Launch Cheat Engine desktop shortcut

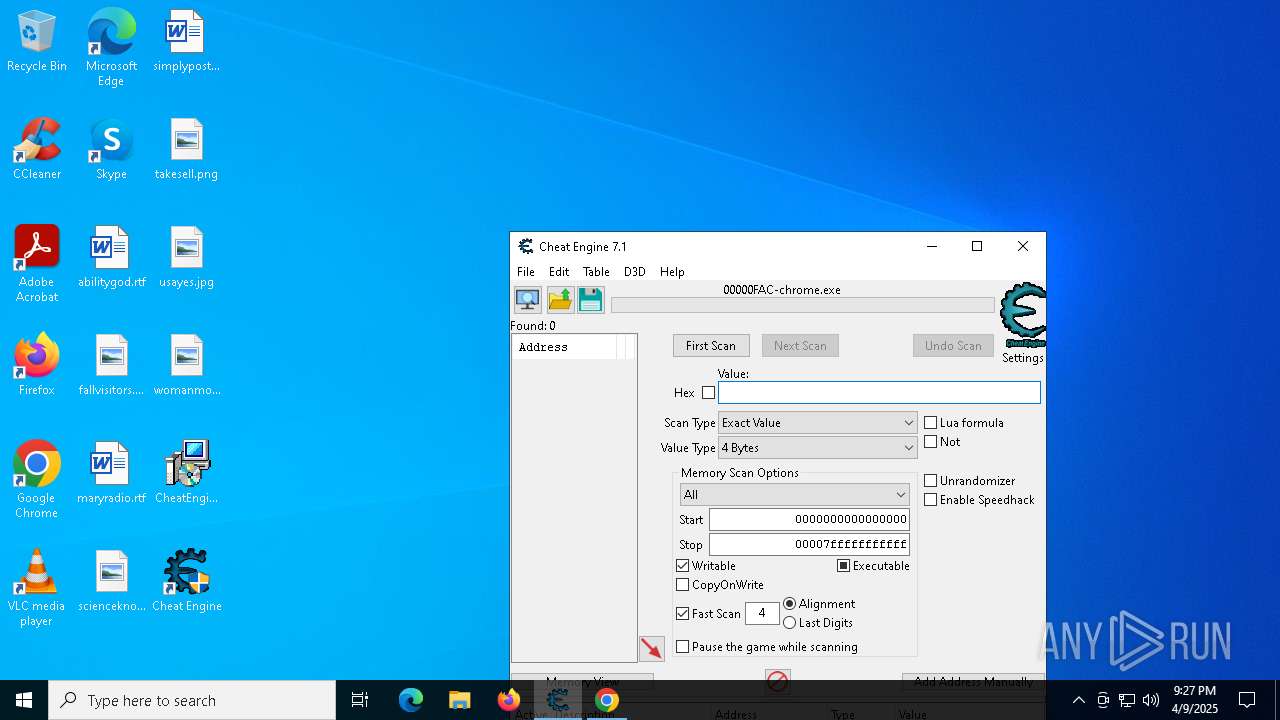click(x=186, y=581)
